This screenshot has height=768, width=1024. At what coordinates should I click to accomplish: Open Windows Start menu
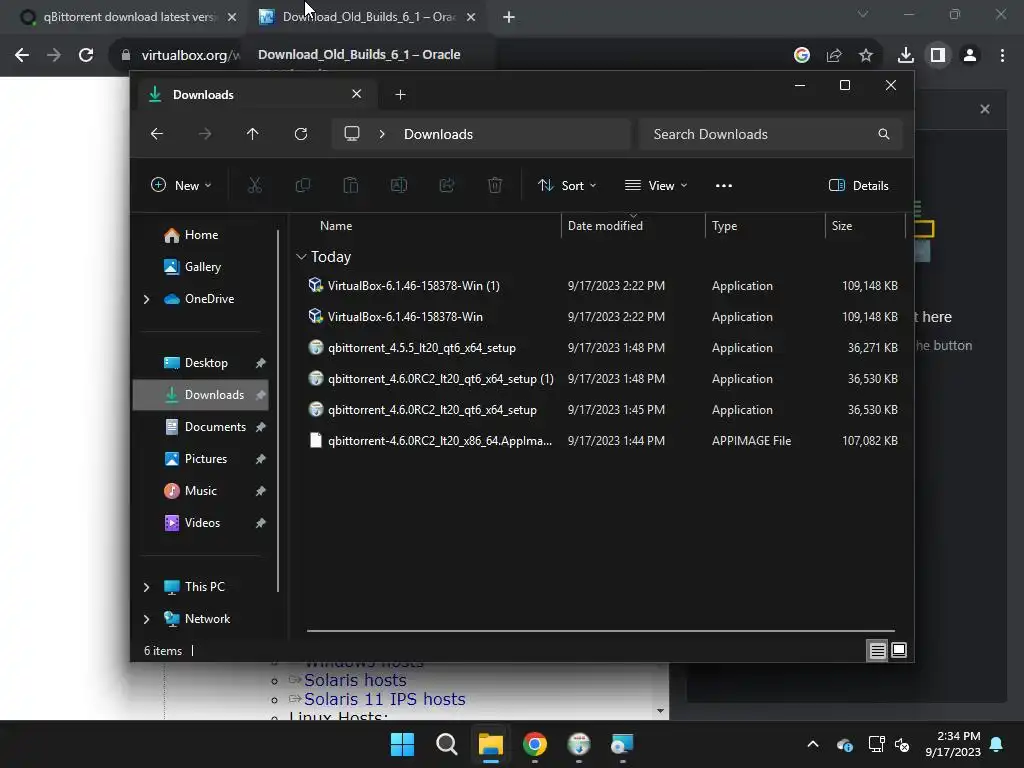(x=402, y=744)
